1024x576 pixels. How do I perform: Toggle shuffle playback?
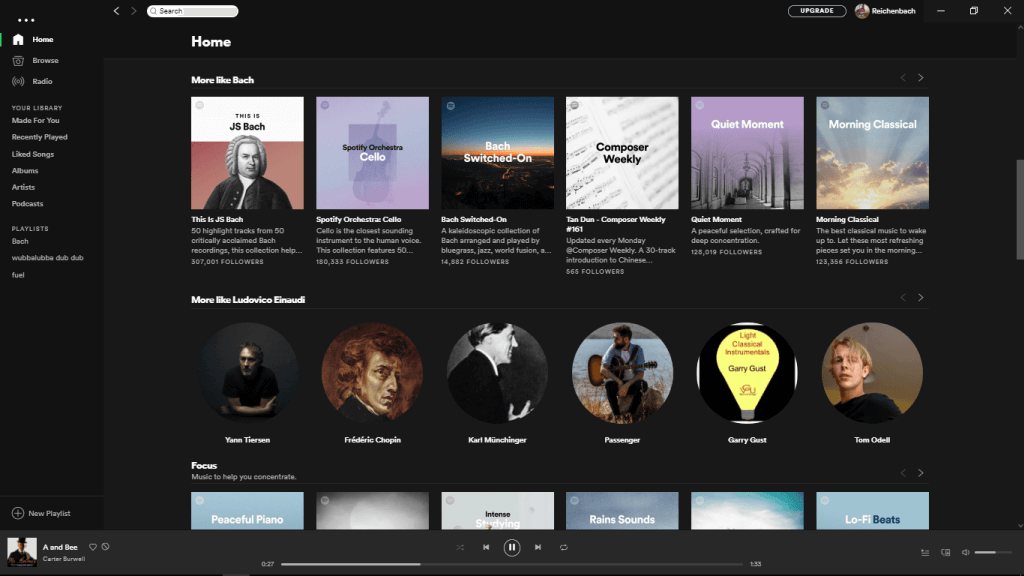pyautogui.click(x=460, y=547)
